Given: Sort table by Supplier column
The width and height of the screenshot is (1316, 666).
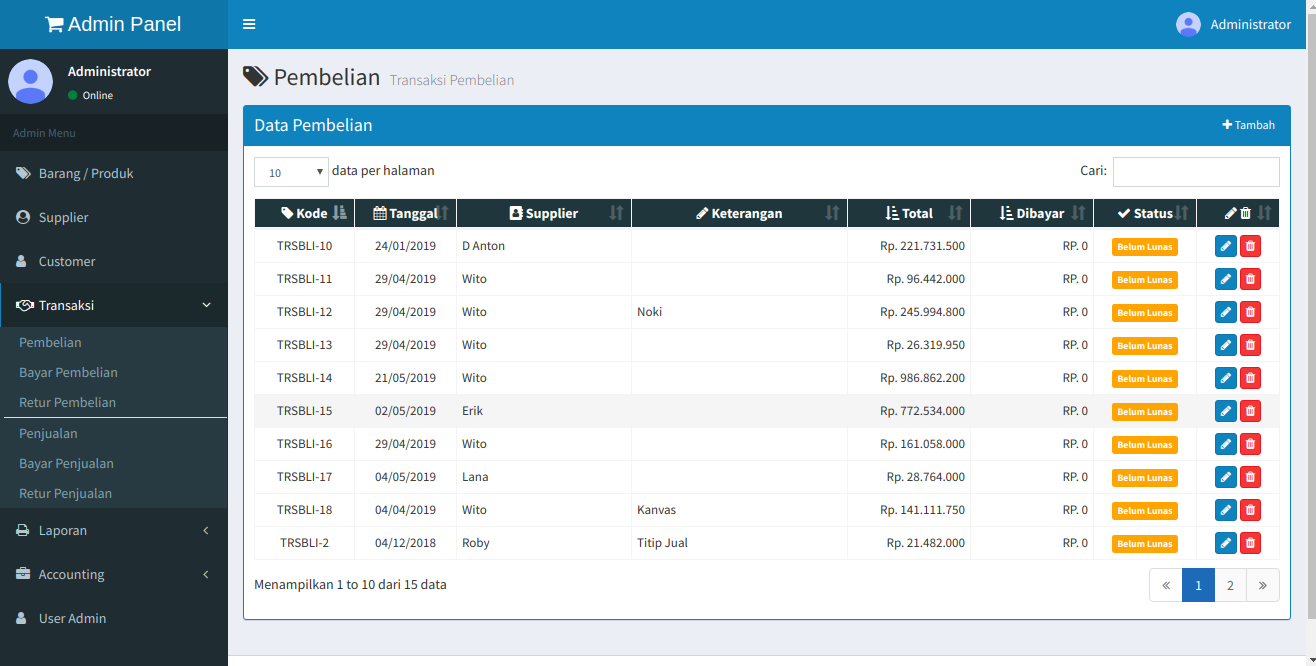Looking at the screenshot, I should 544,213.
